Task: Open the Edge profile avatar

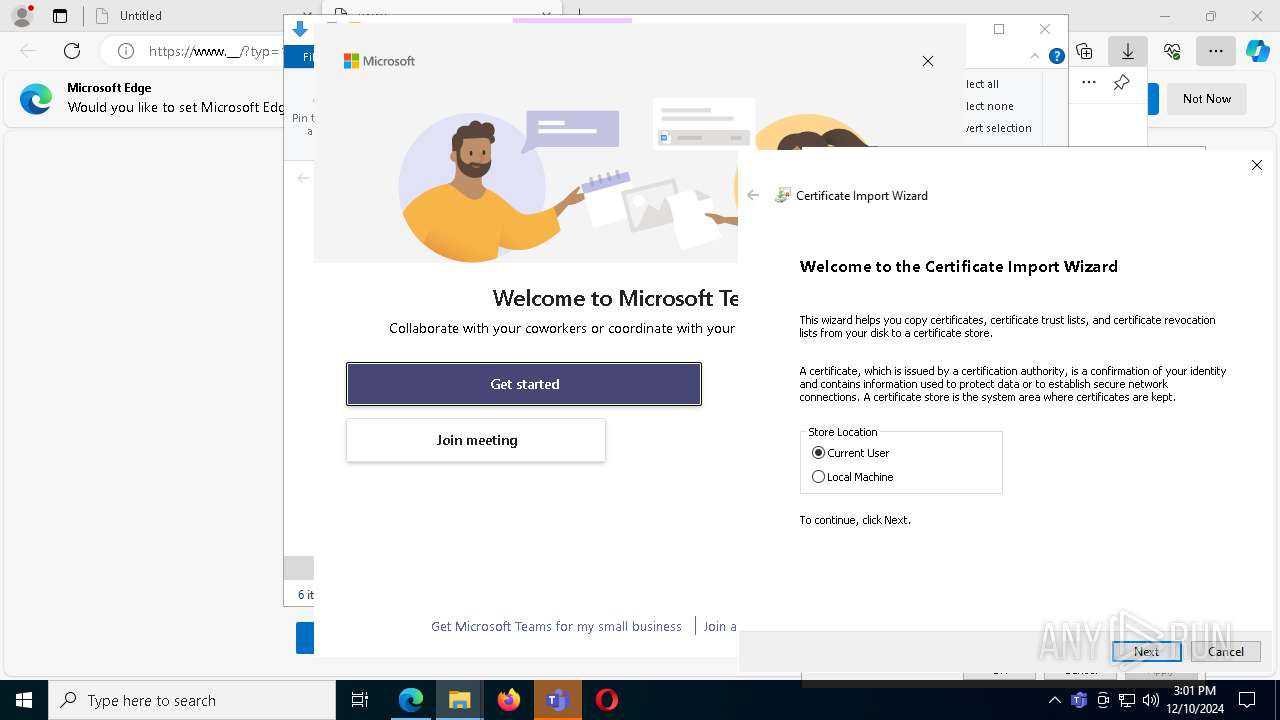Action: [x=21, y=16]
